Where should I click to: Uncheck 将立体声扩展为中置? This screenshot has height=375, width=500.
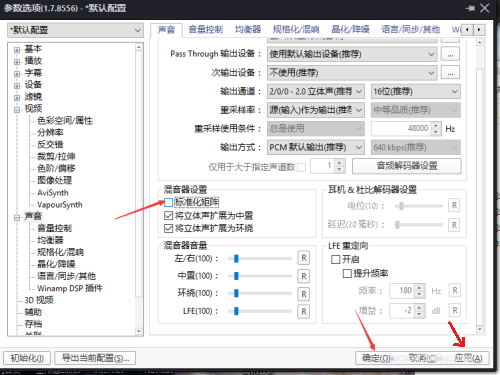coord(169,215)
